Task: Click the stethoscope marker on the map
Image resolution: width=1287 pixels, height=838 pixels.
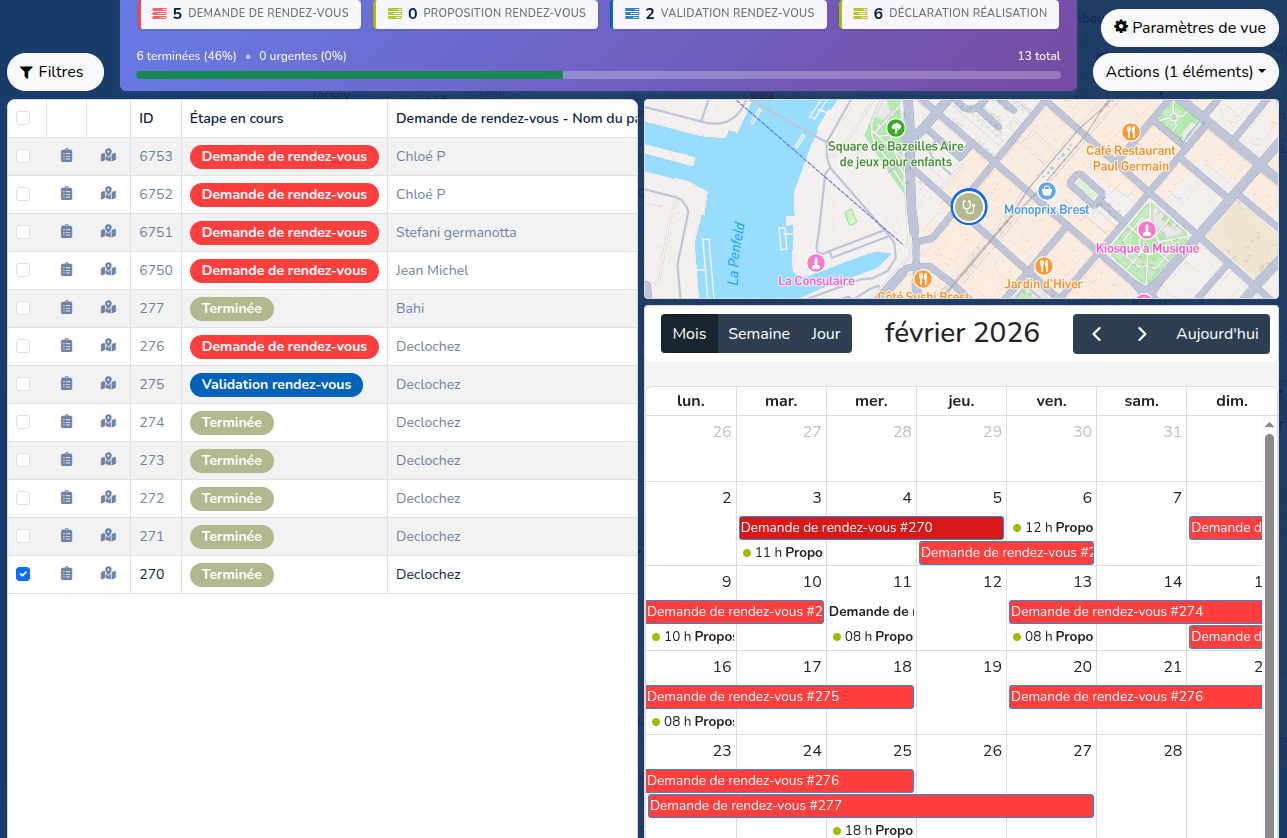Action: coord(968,206)
